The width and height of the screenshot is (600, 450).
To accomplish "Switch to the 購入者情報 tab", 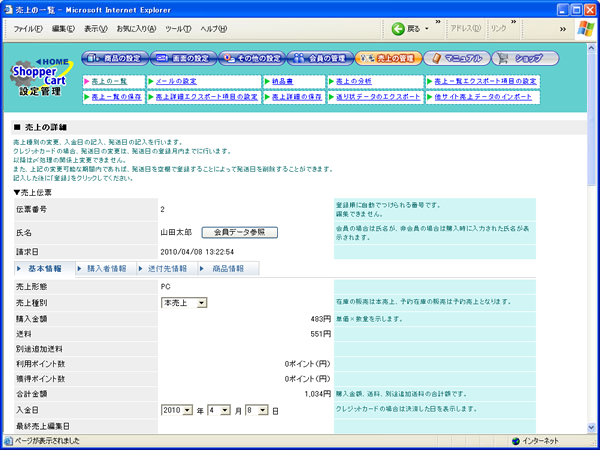I will pos(106,269).
